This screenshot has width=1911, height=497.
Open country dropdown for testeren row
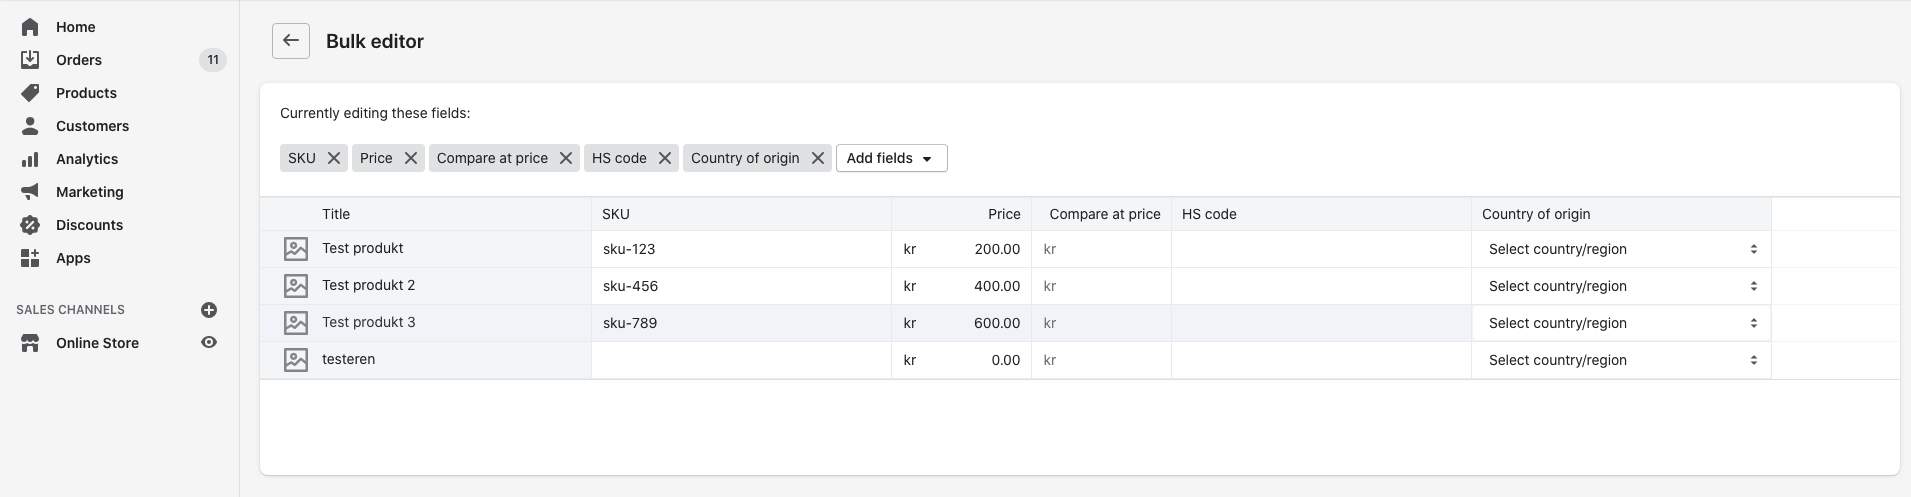1620,360
